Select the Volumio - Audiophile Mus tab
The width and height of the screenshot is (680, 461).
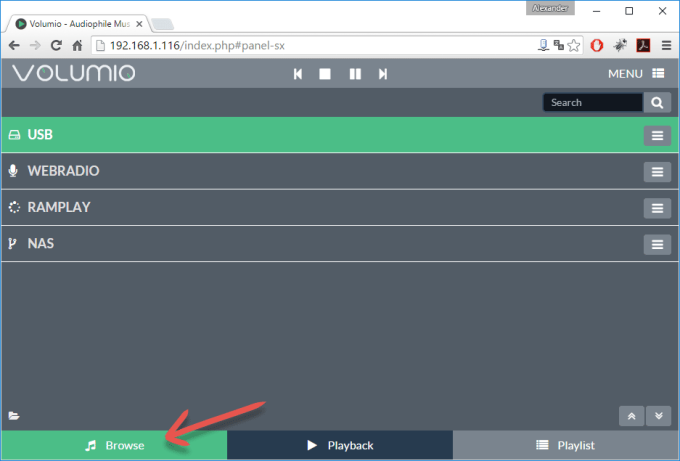[78, 24]
